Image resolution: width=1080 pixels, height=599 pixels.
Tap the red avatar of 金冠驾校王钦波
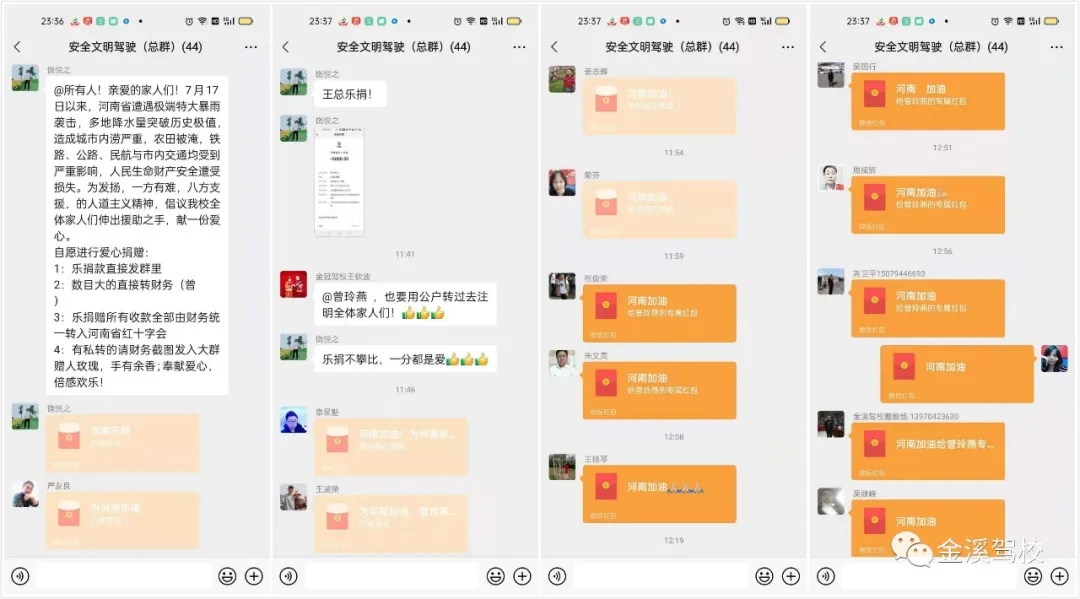[x=293, y=285]
